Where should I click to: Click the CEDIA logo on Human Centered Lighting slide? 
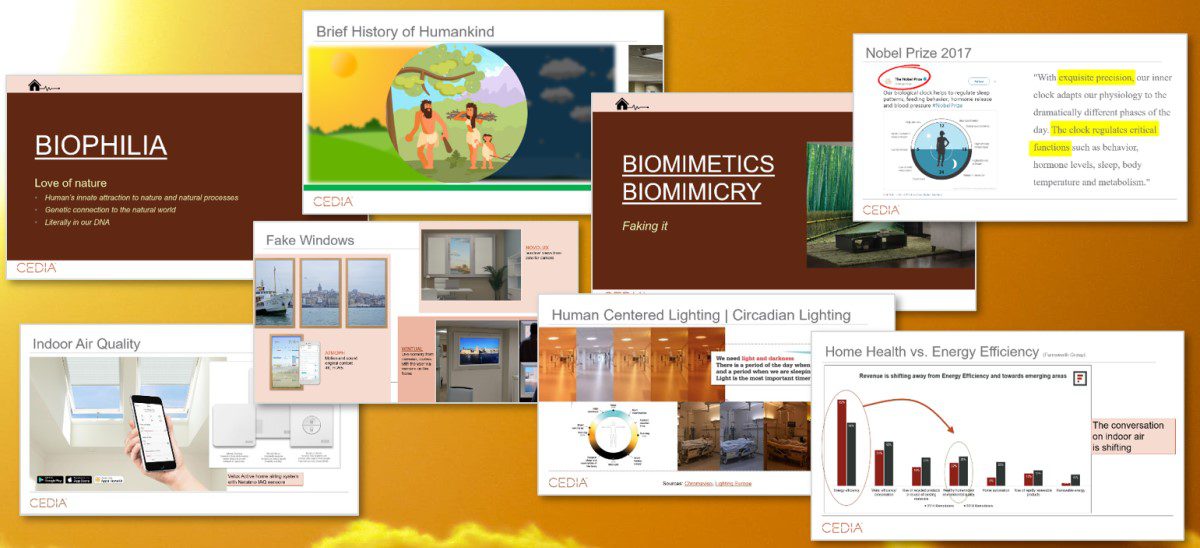click(x=568, y=482)
